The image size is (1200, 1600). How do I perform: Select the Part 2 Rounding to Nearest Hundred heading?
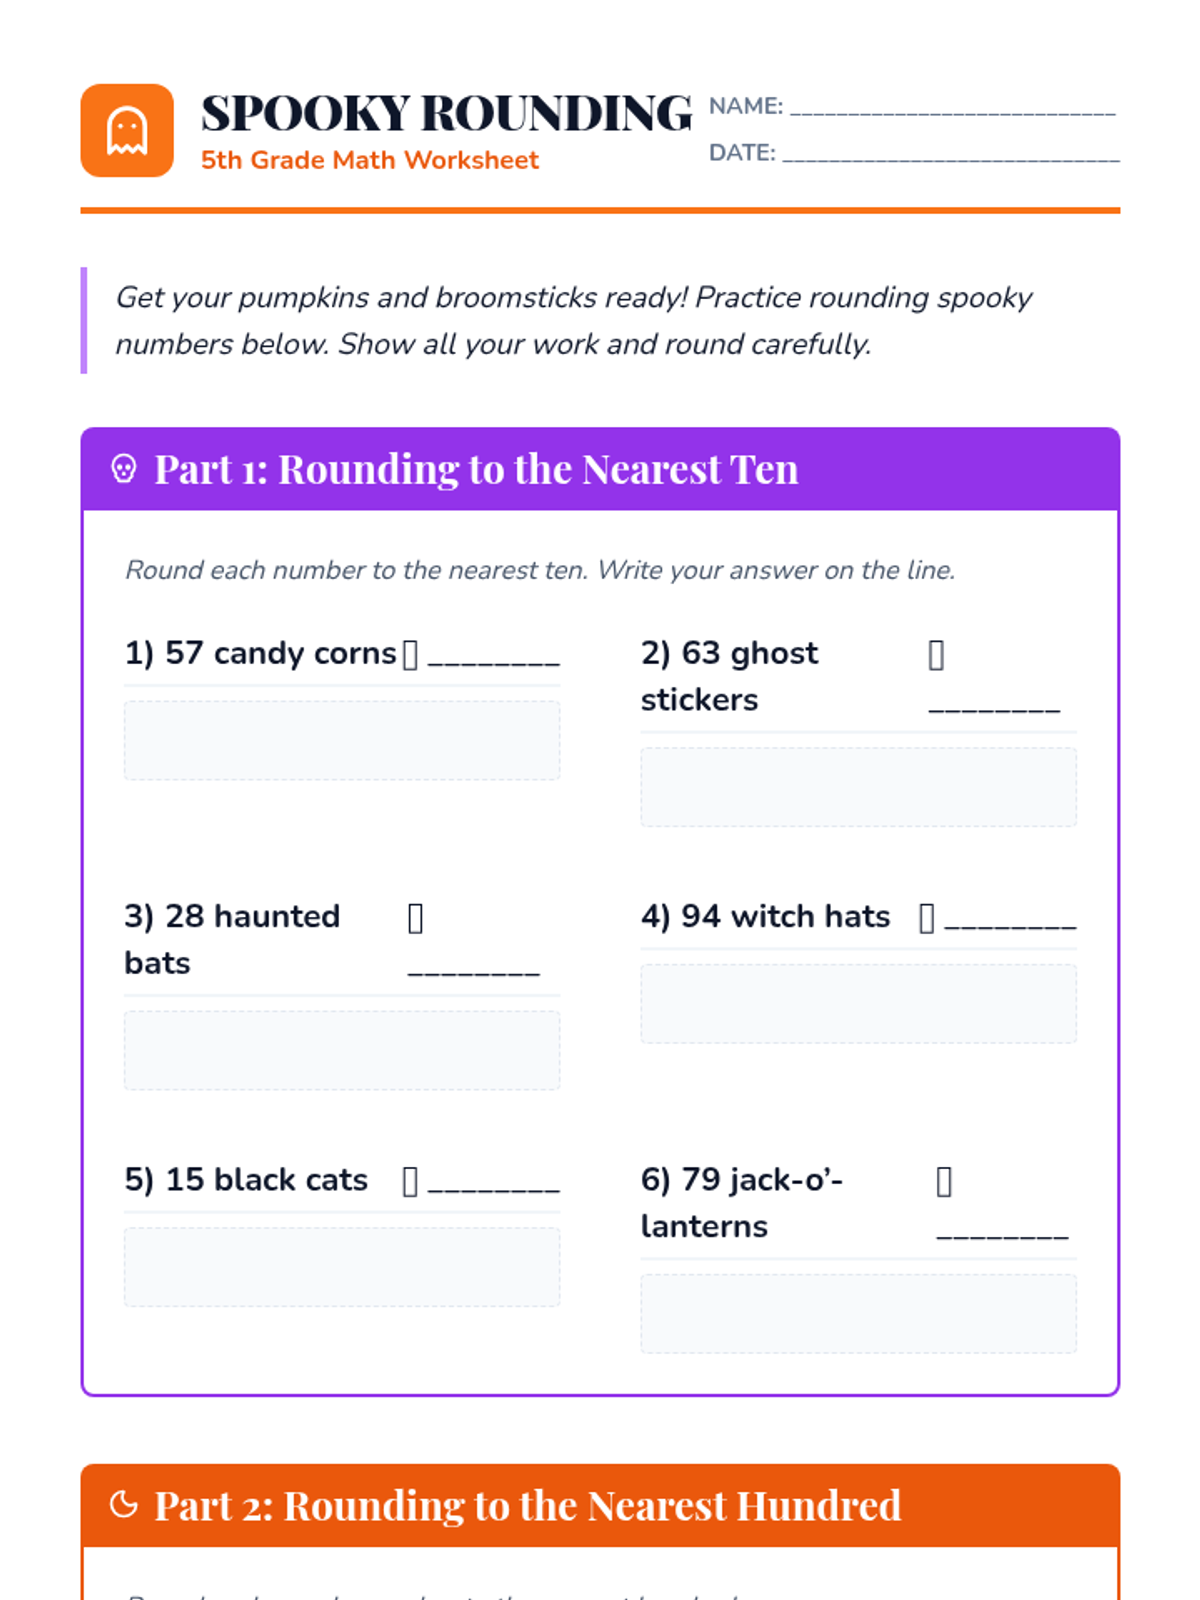(527, 1505)
